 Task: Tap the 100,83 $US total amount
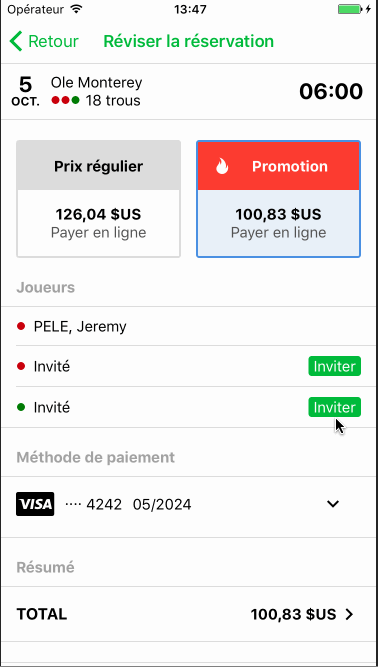click(293, 614)
